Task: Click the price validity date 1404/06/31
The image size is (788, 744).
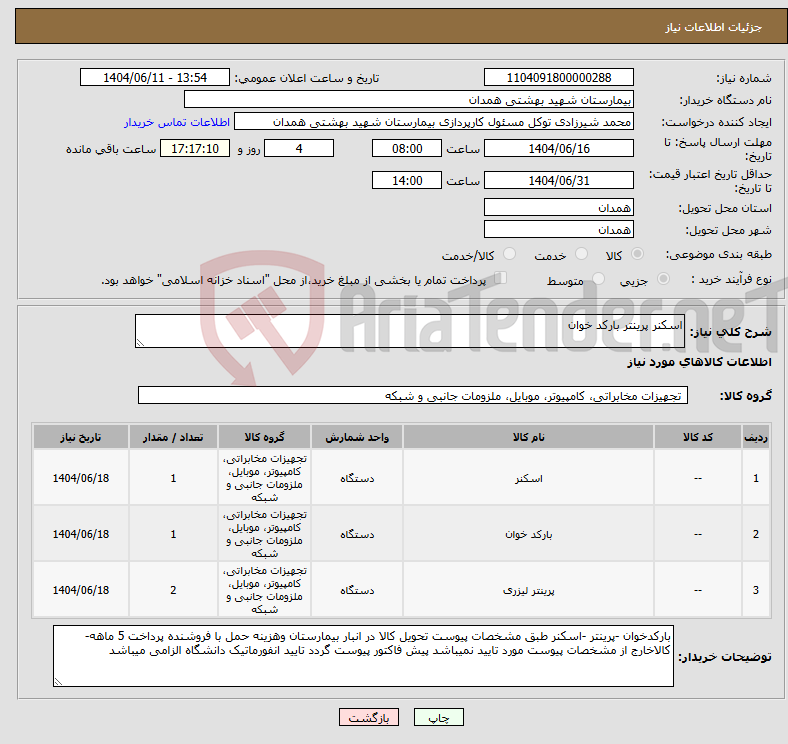Action: [x=558, y=180]
